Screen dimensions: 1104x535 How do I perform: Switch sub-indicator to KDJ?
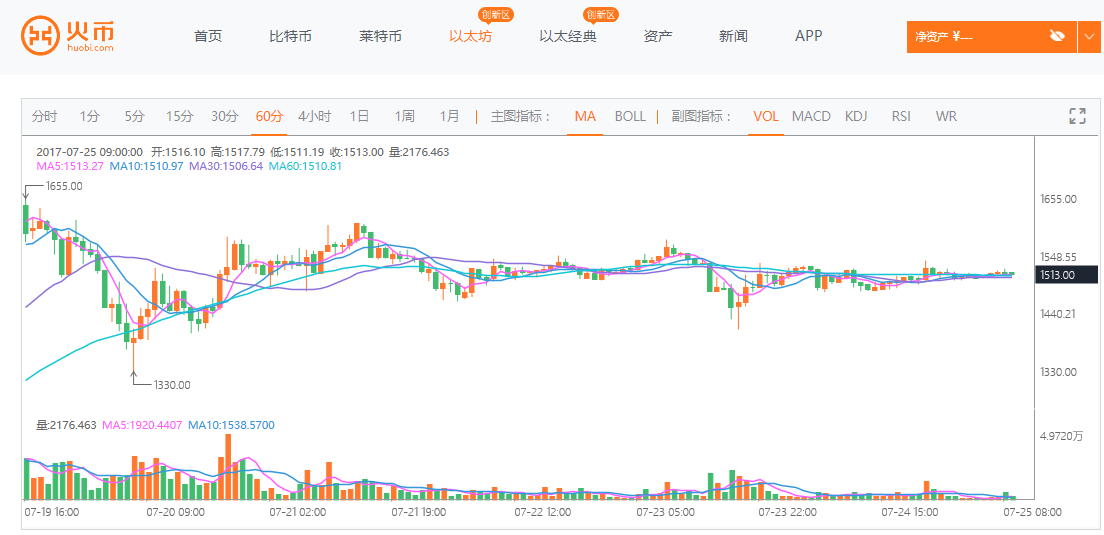(856, 116)
